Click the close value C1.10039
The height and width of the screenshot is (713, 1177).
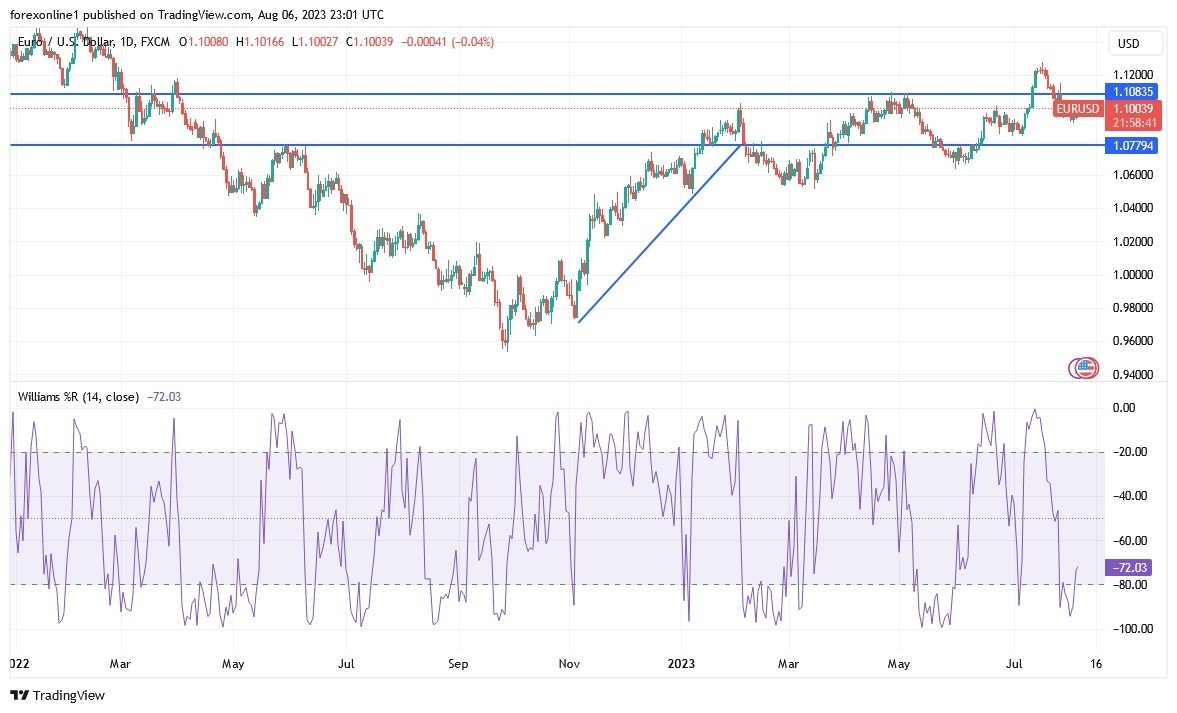[x=369, y=42]
